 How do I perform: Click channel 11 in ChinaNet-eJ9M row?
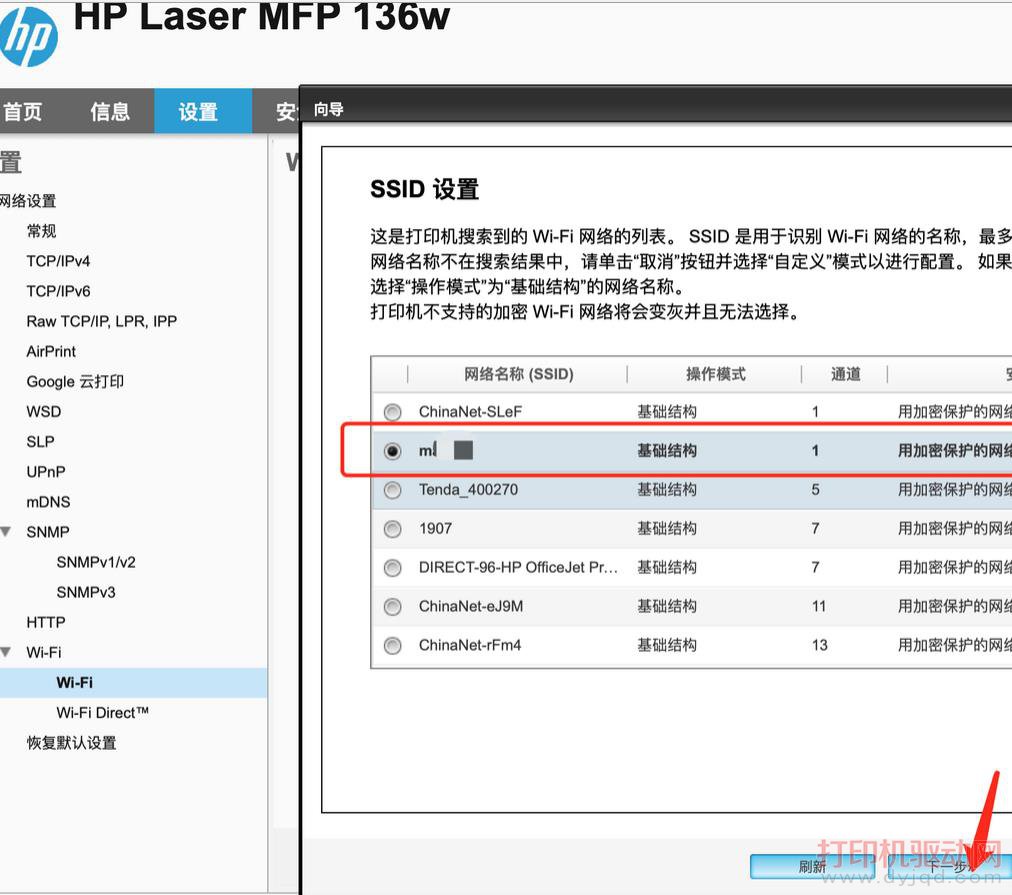coord(819,607)
